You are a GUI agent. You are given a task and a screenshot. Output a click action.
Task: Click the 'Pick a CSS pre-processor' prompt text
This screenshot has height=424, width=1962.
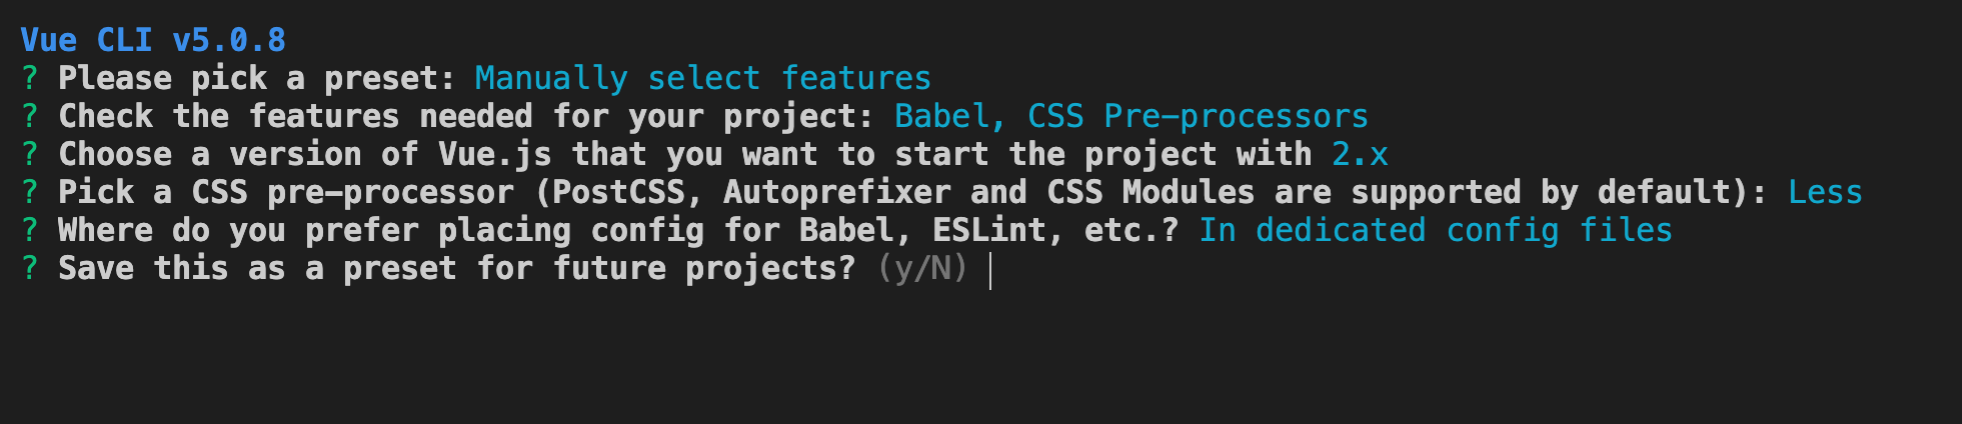pyautogui.click(x=286, y=192)
